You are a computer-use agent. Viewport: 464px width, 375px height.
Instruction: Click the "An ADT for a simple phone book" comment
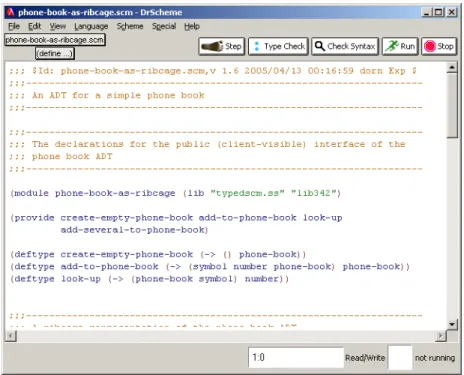coord(107,96)
